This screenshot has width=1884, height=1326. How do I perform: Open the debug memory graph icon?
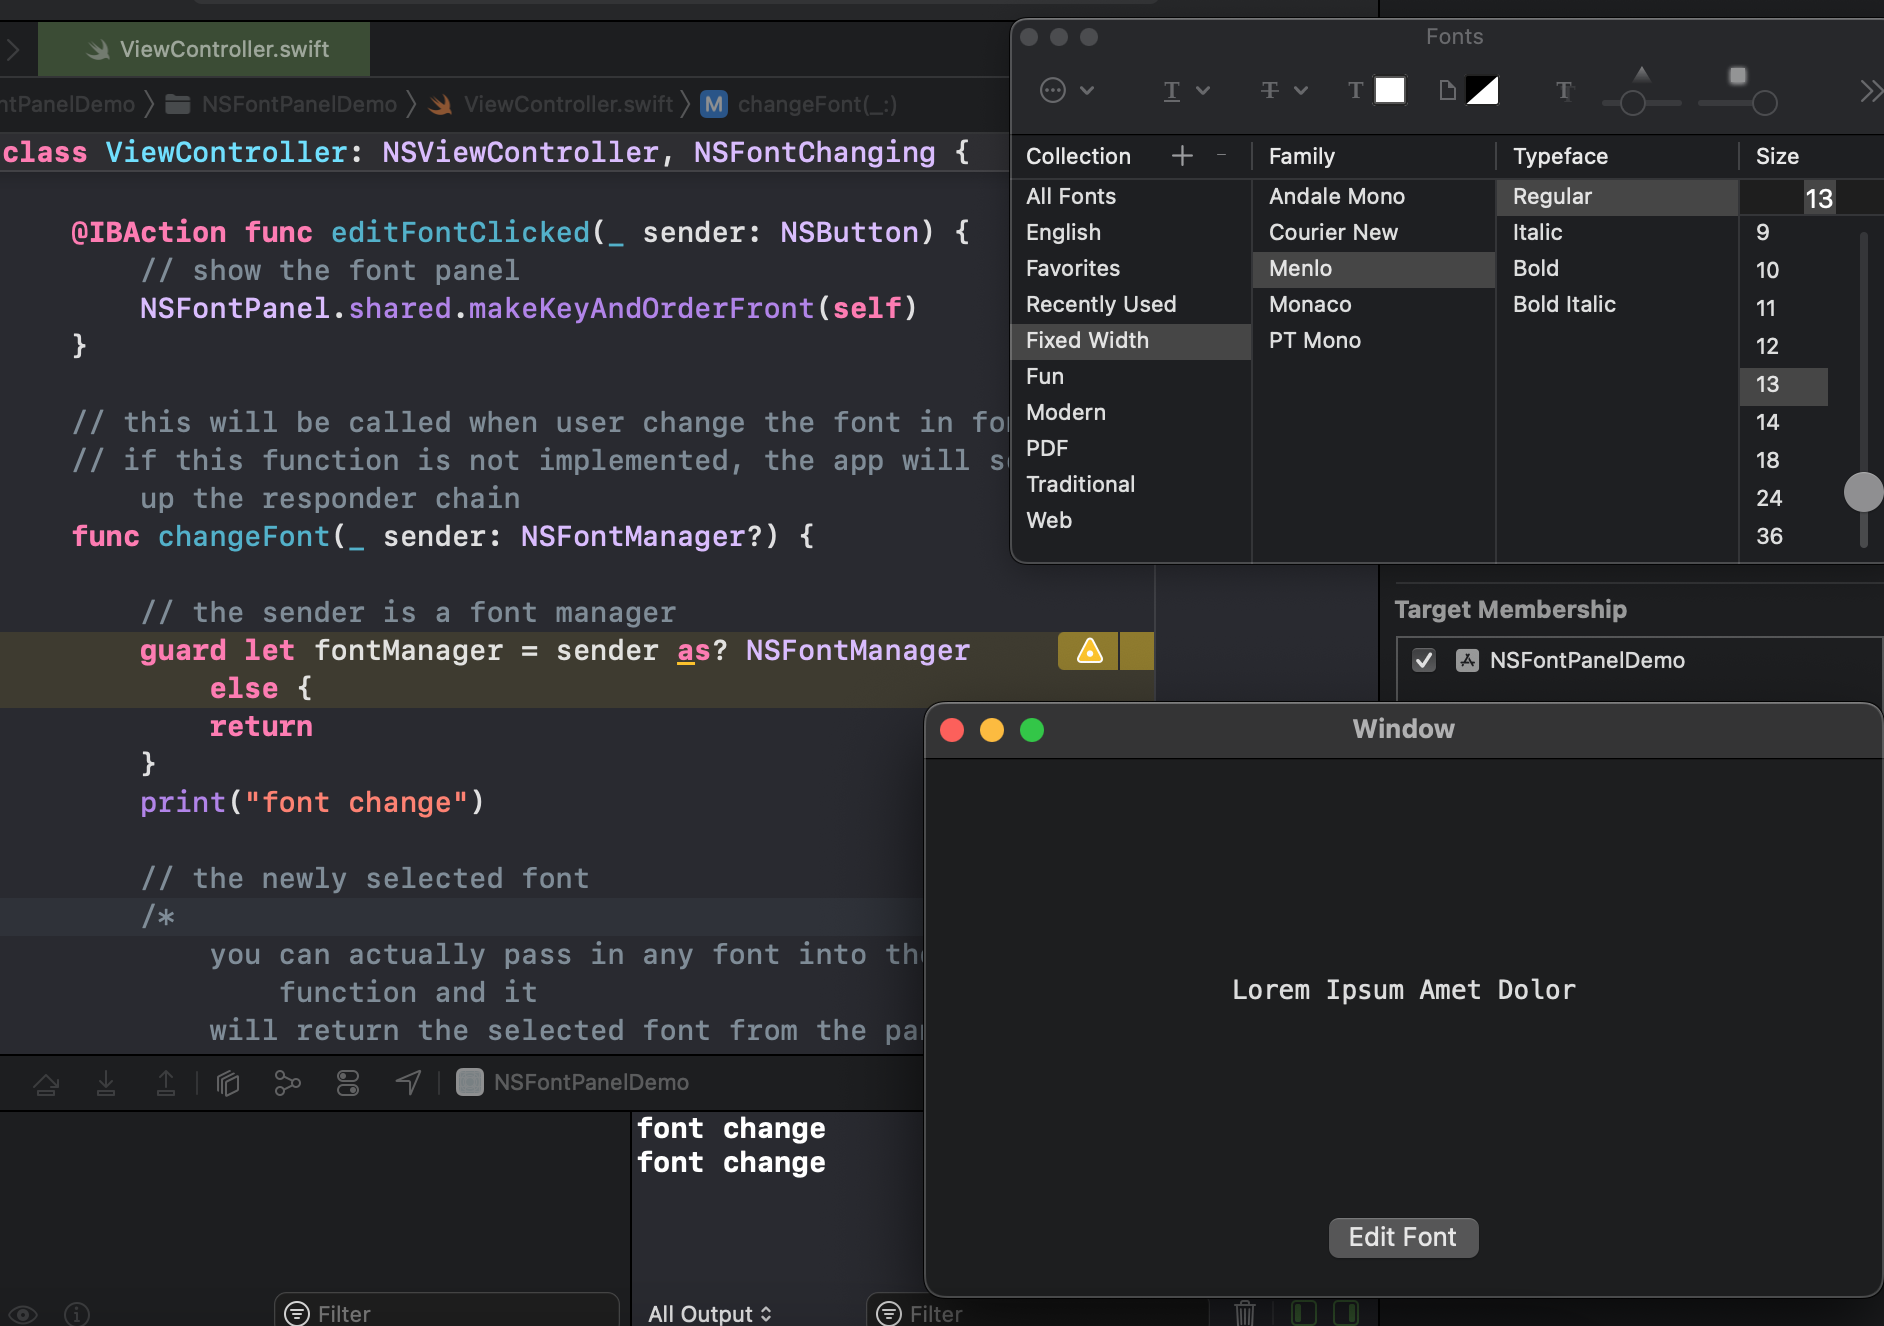[288, 1083]
